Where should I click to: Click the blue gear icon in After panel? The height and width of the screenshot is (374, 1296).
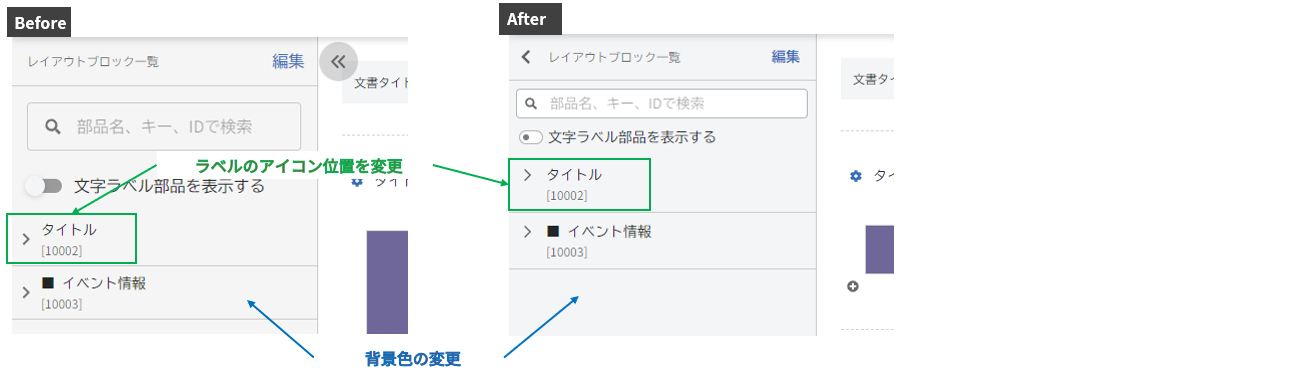pyautogui.click(x=855, y=176)
